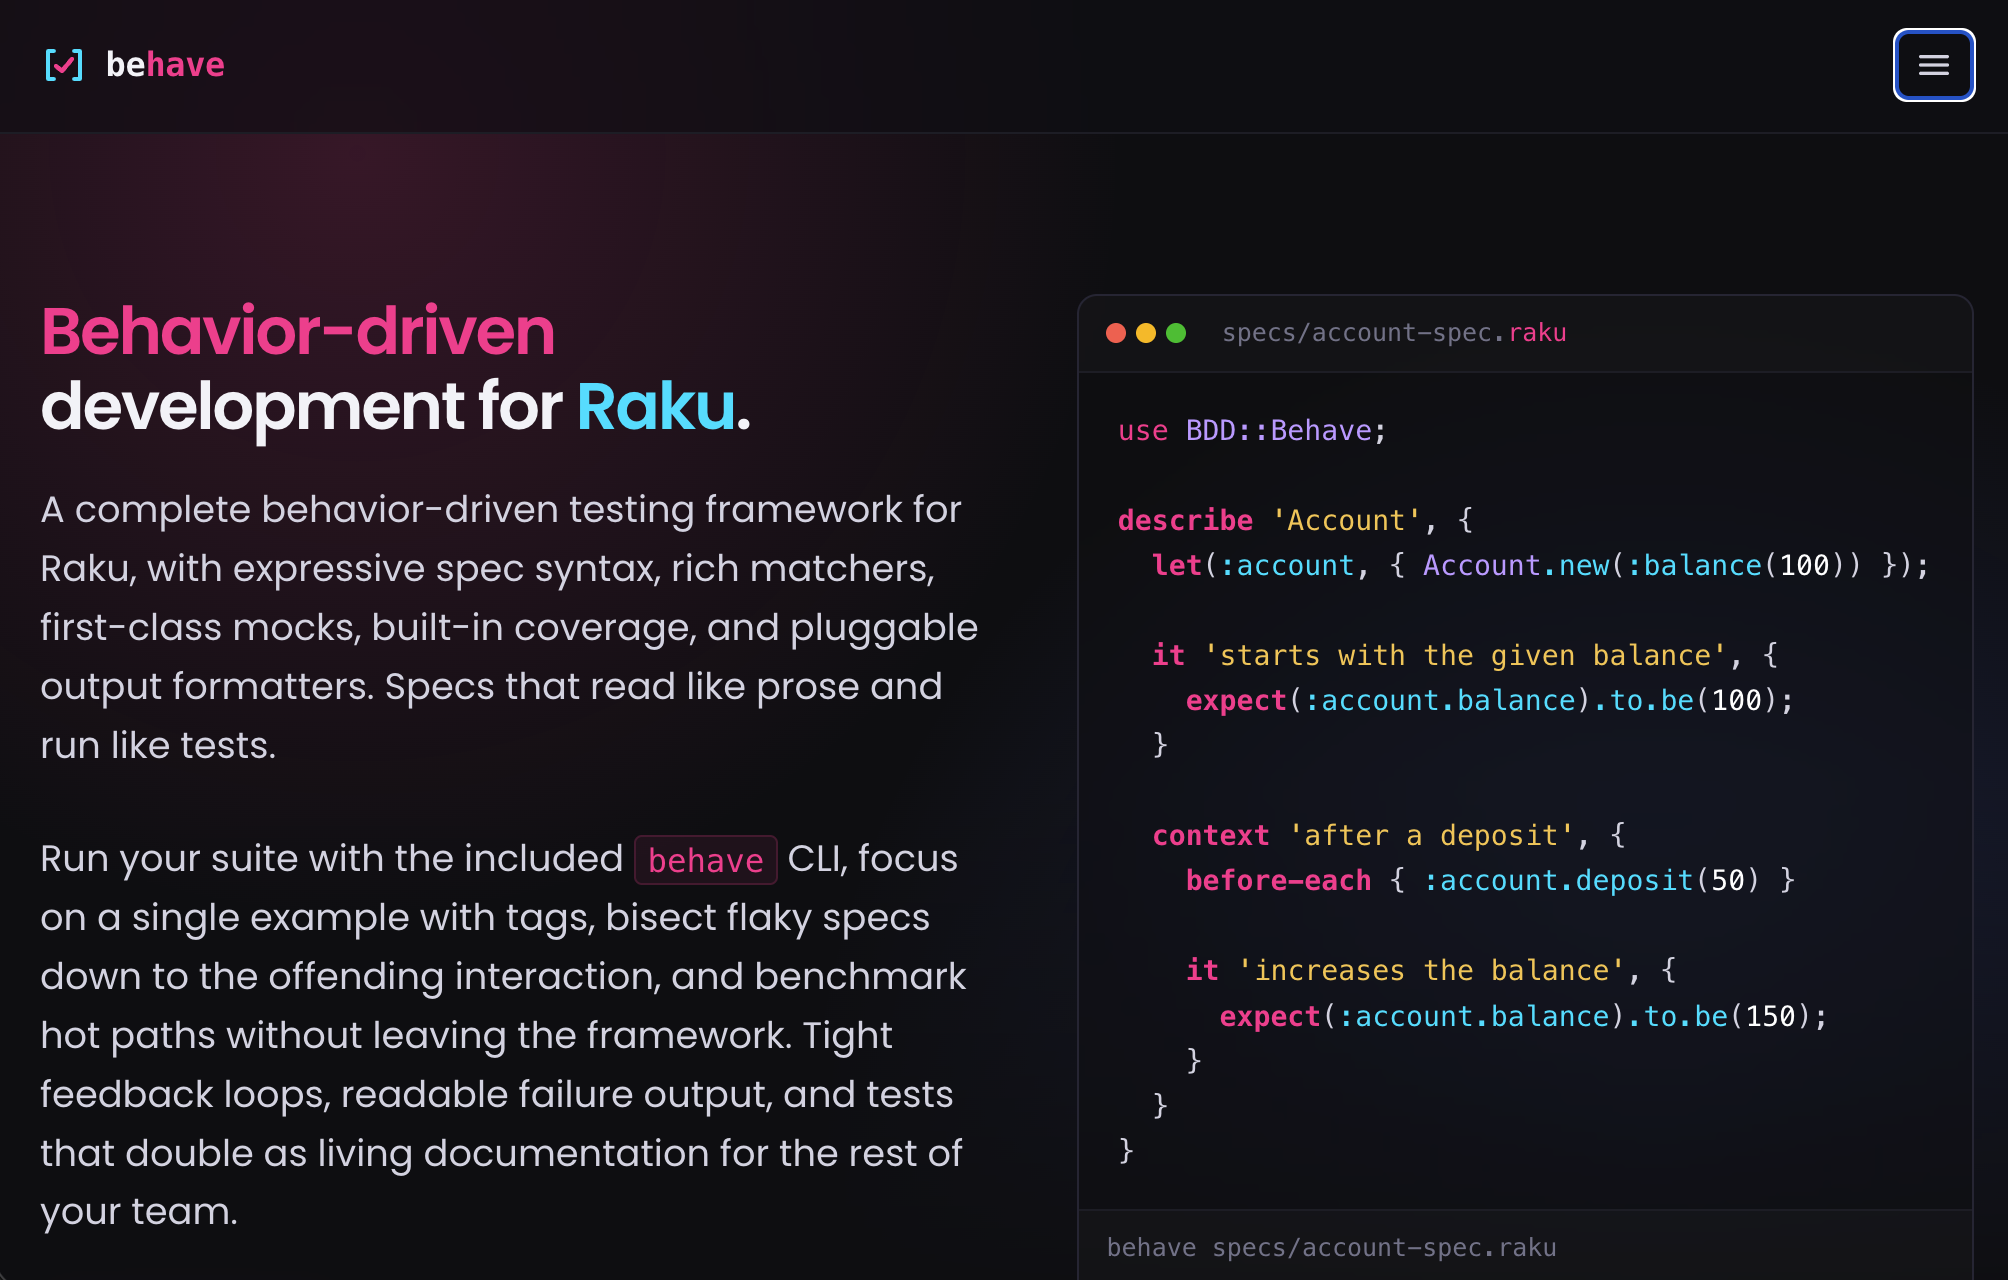The width and height of the screenshot is (2008, 1280).
Task: Click the 'A complete behavior-driven testing' paragraph
Action: pos(509,628)
